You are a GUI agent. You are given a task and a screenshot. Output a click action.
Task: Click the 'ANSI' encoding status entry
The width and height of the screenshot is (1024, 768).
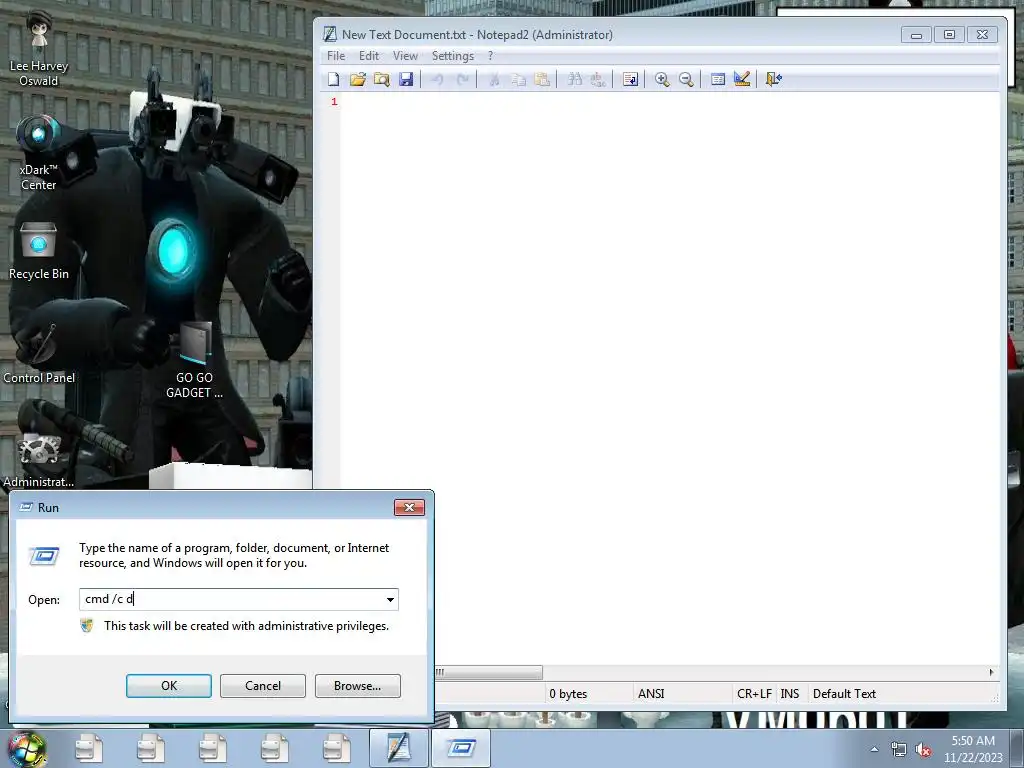651,694
